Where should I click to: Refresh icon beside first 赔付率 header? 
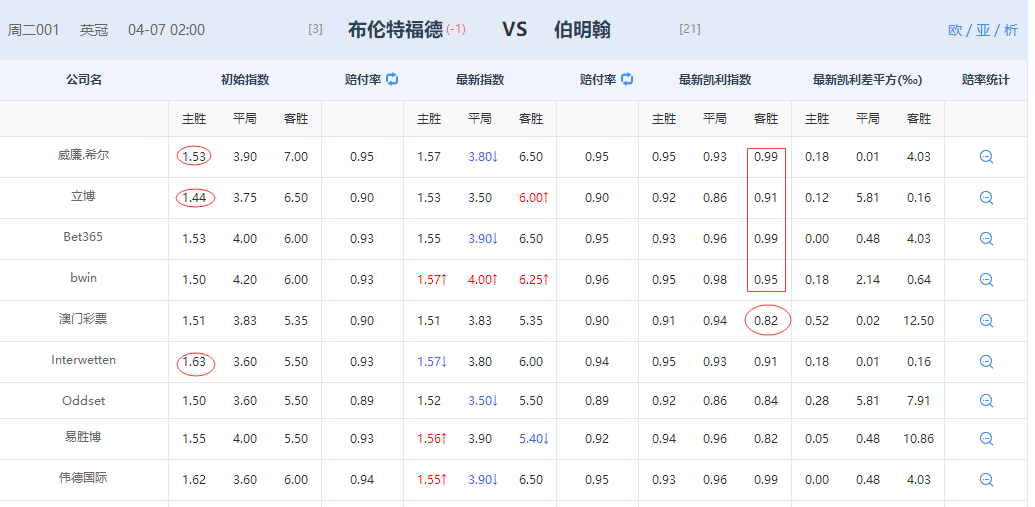point(392,79)
